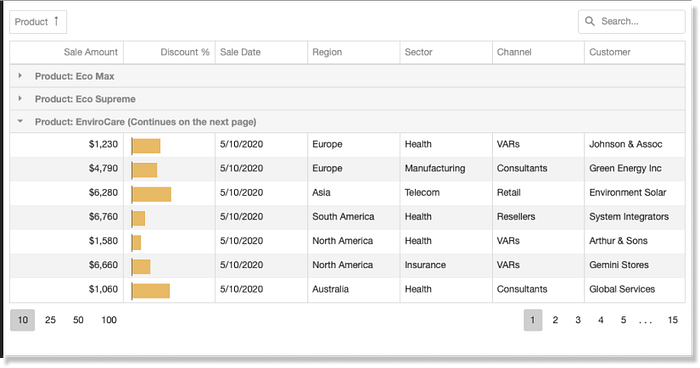The height and width of the screenshot is (368, 700).
Task: Select the $1,060 sale amount cell
Action: tap(67, 289)
